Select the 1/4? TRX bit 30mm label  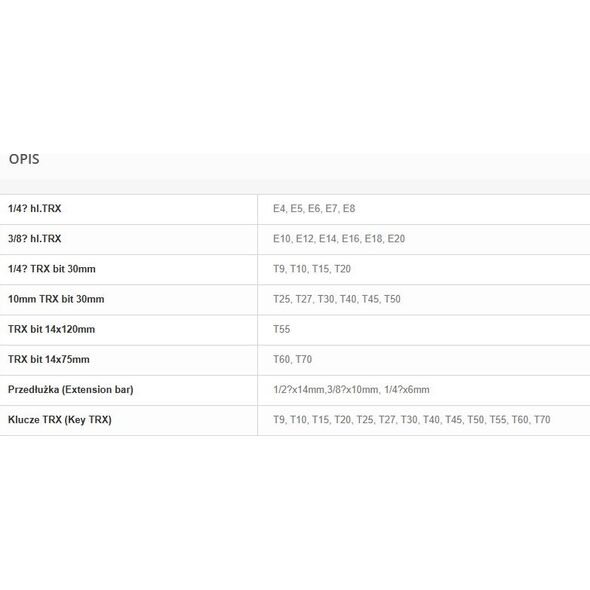[52, 269]
